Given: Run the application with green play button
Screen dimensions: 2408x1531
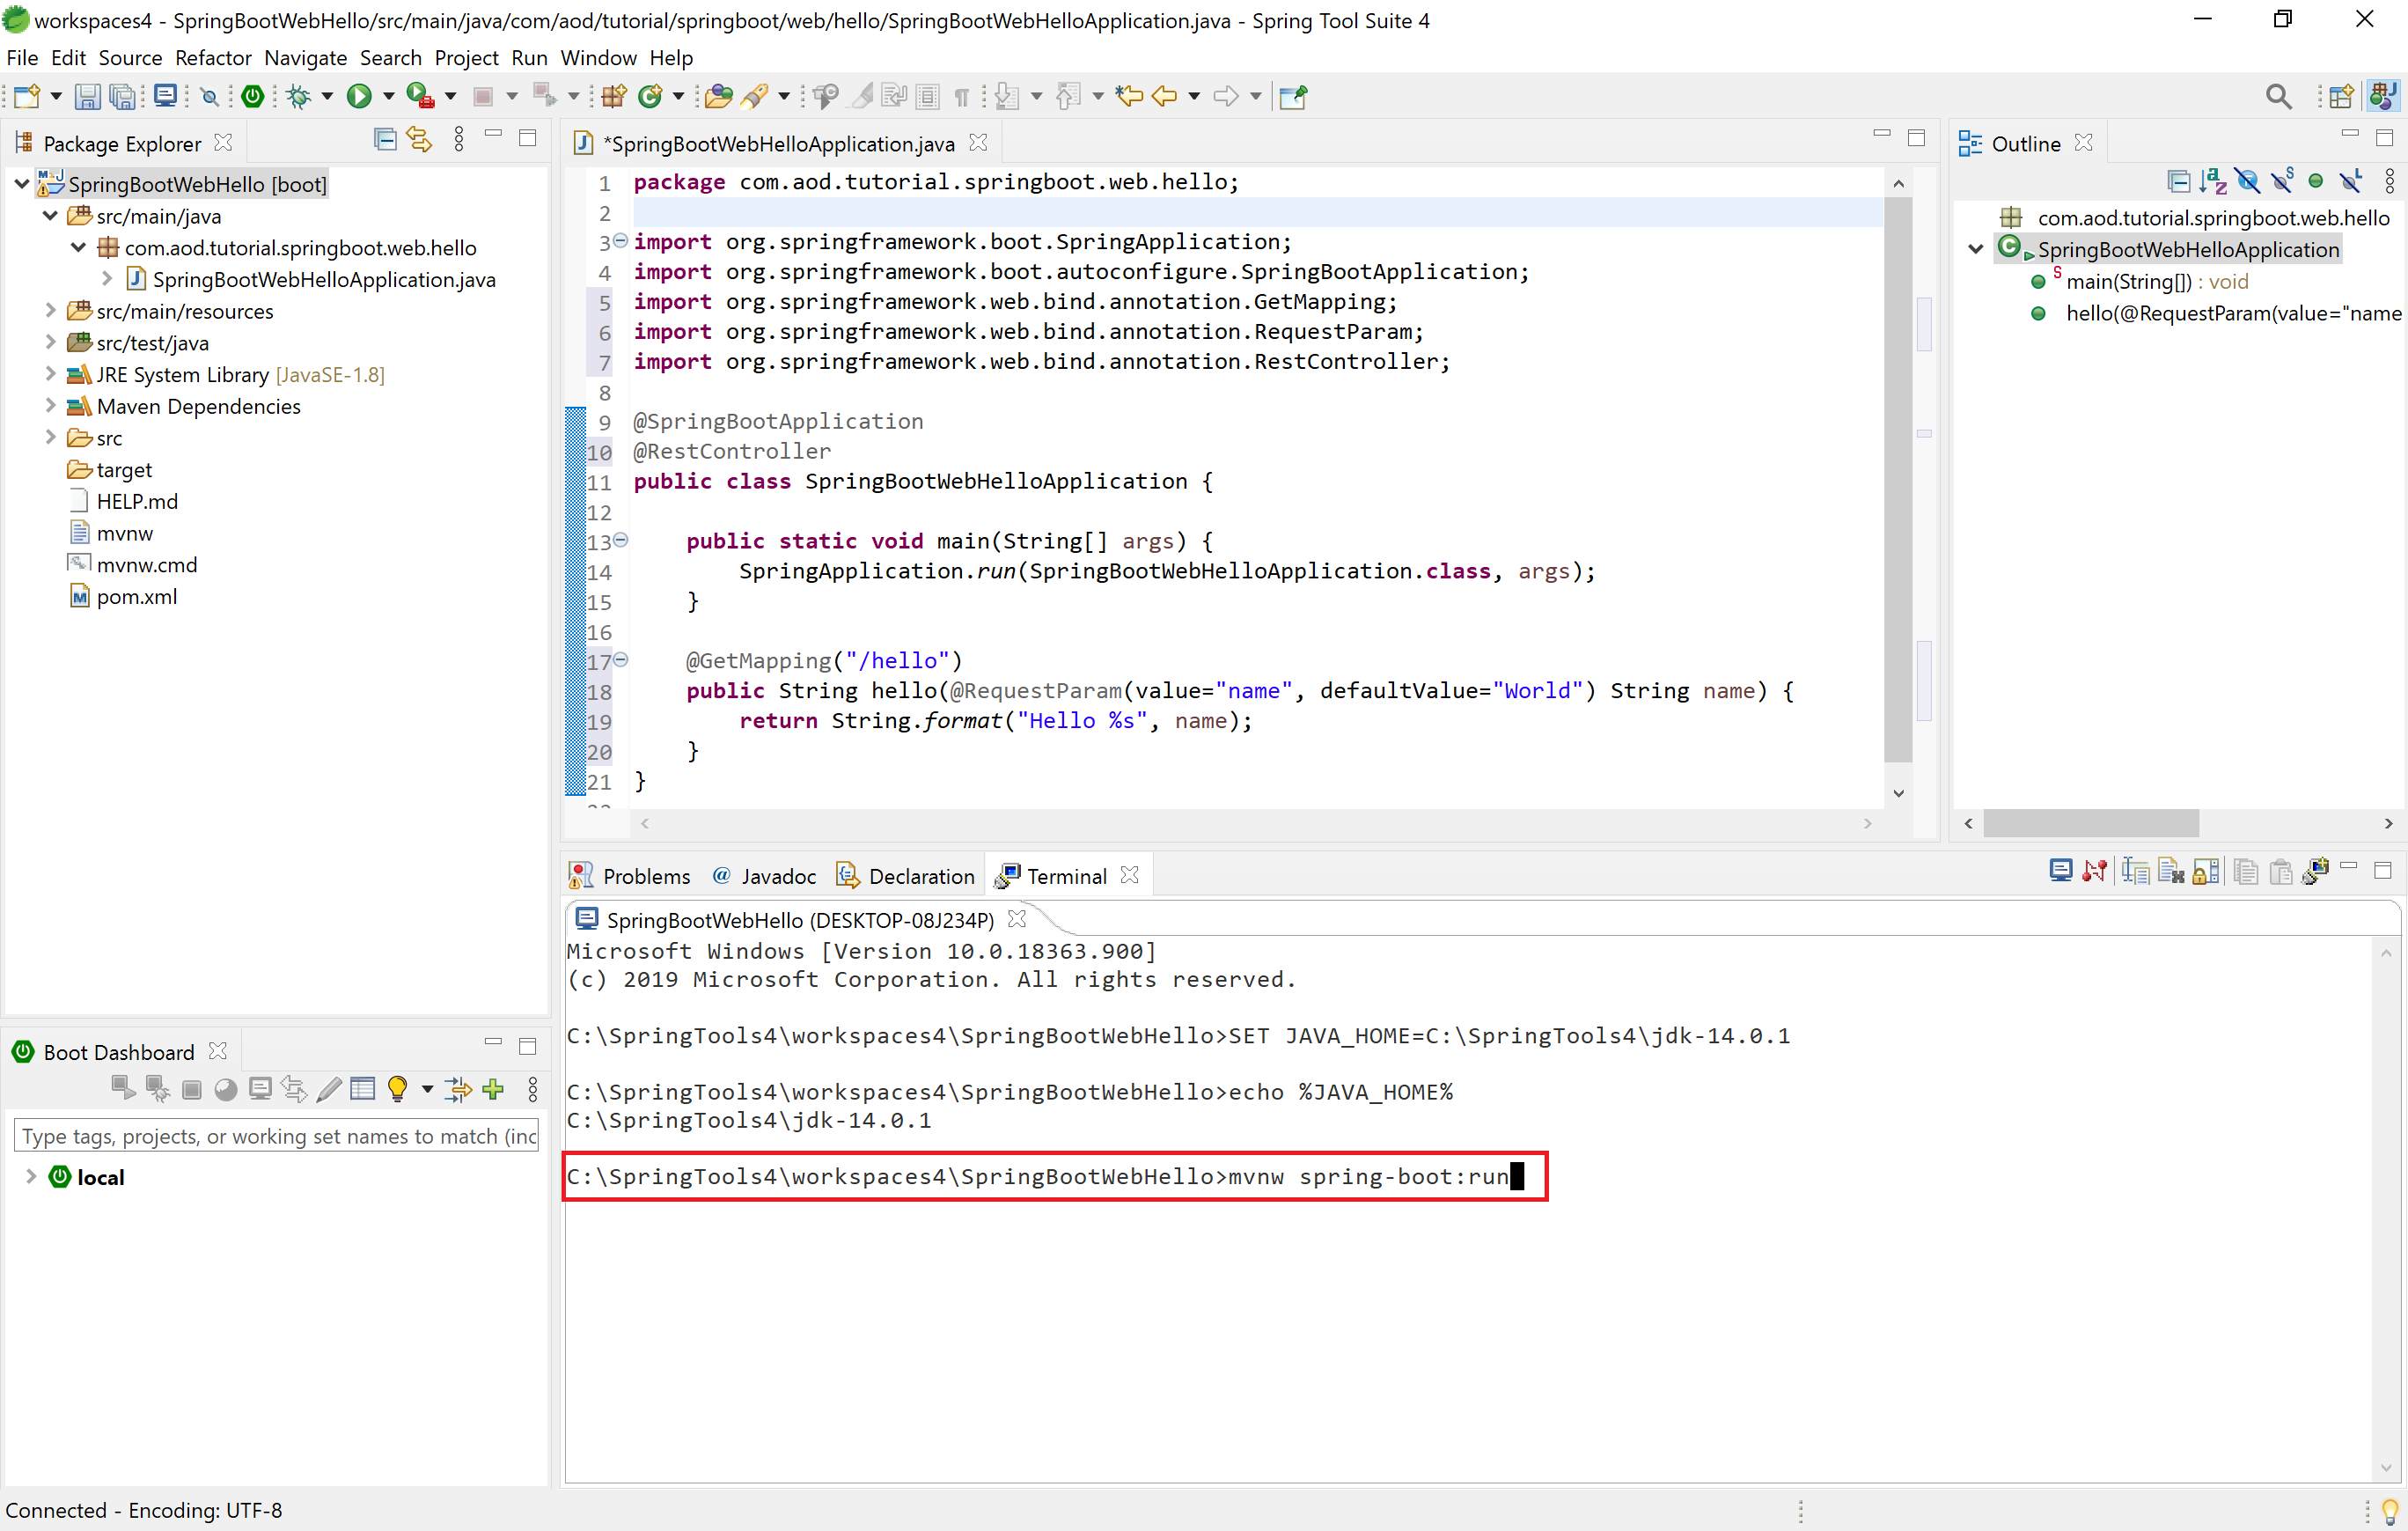Looking at the screenshot, I should pos(359,96).
